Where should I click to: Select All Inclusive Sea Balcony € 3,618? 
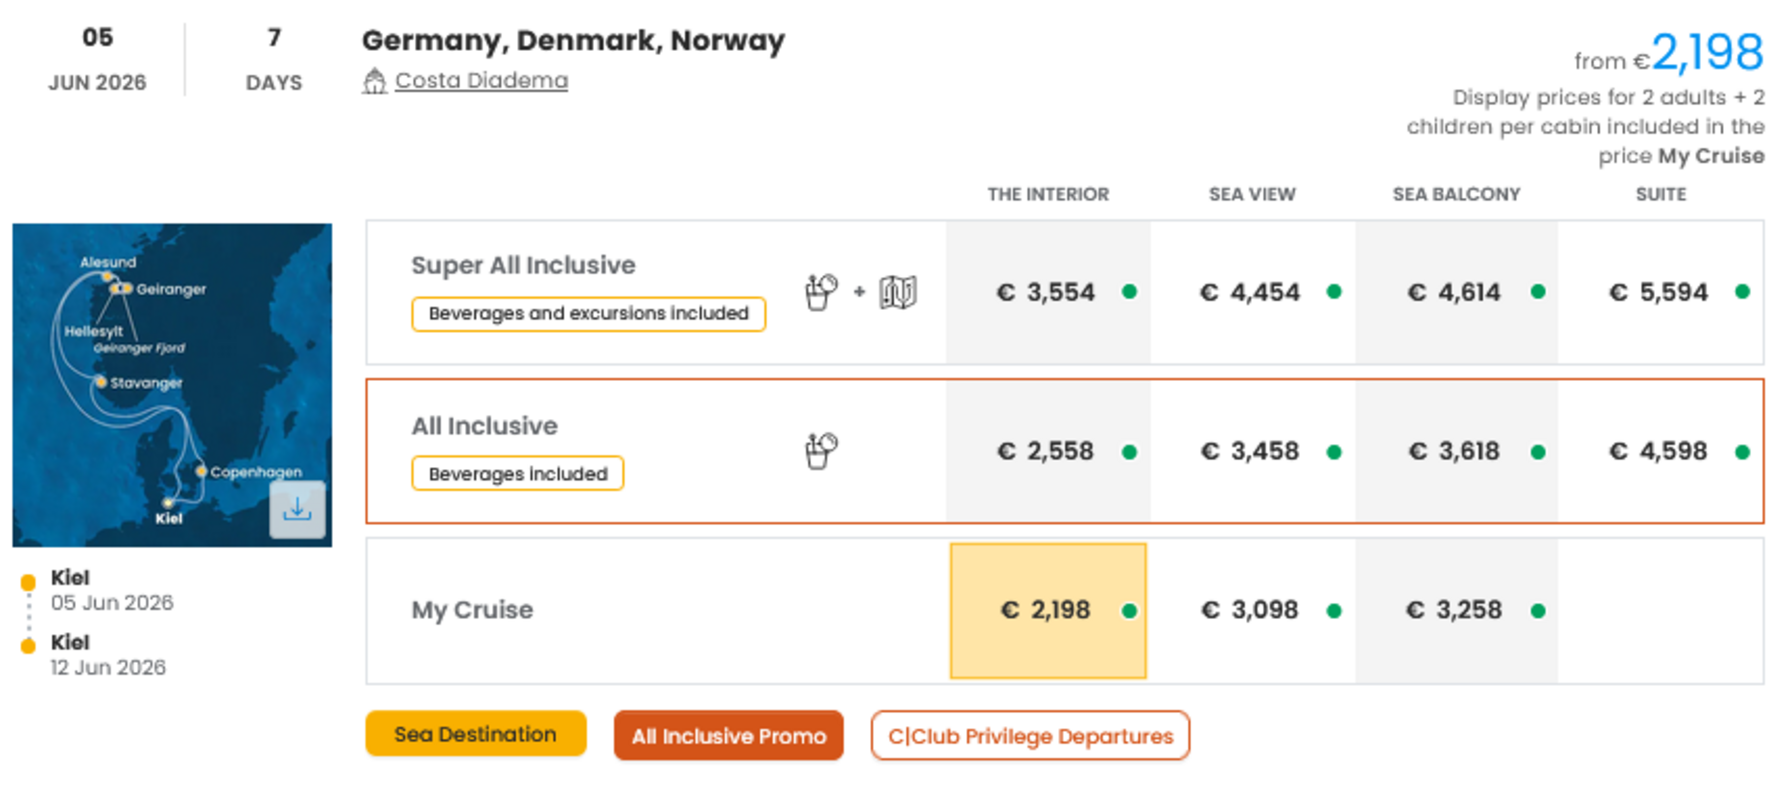click(x=1454, y=451)
